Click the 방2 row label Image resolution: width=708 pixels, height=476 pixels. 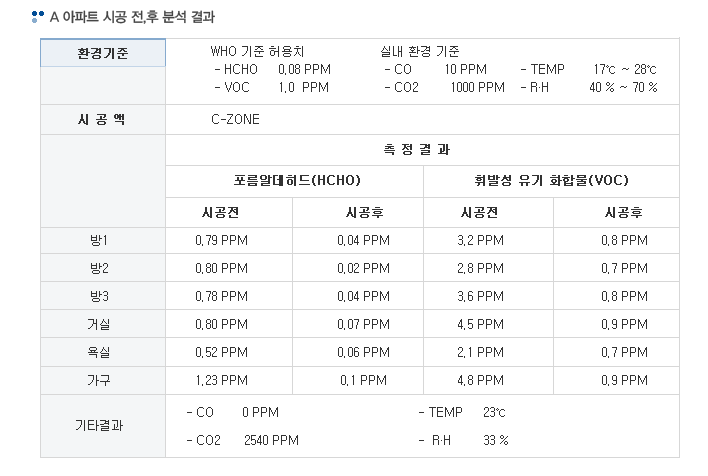pyautogui.click(x=99, y=268)
